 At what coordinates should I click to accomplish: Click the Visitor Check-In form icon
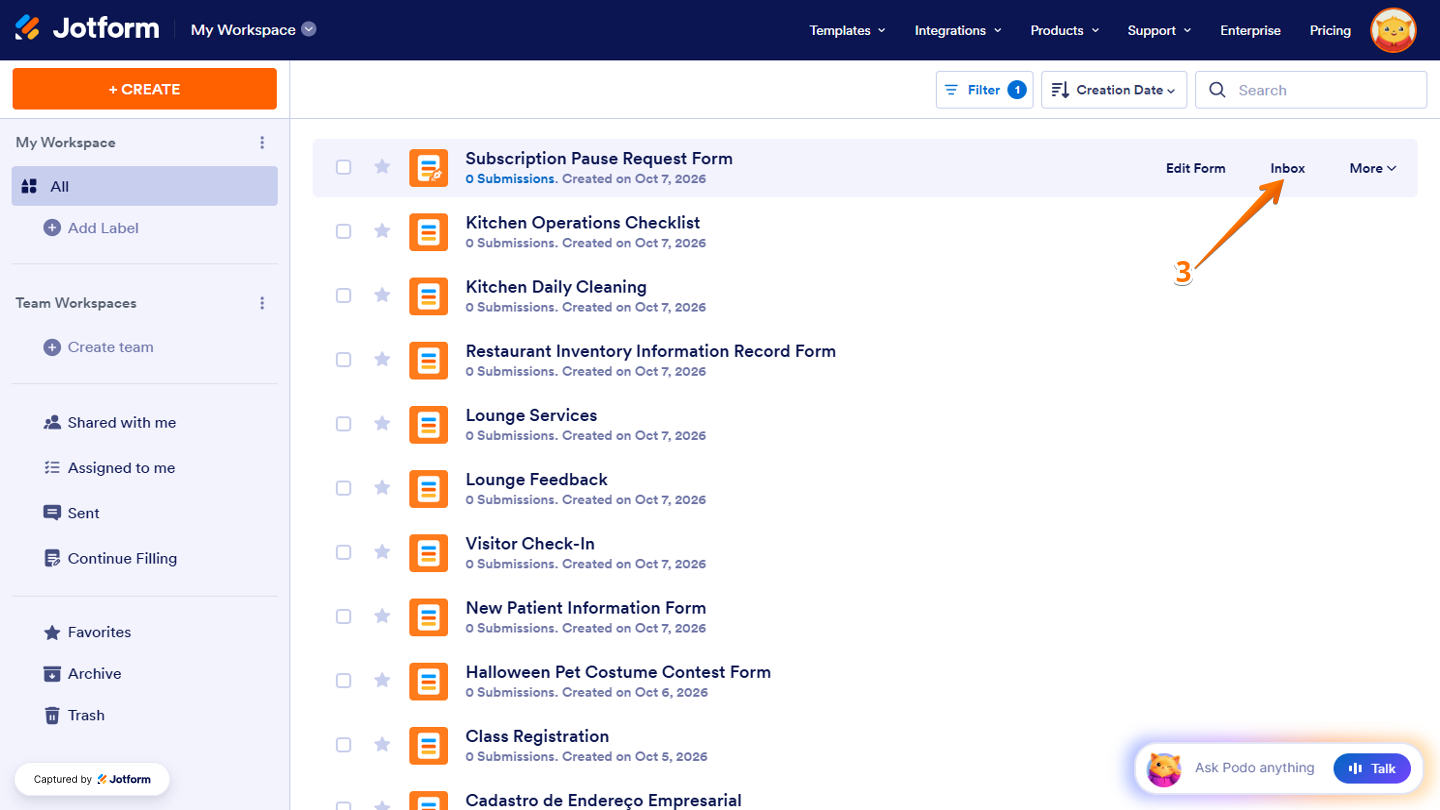(429, 553)
